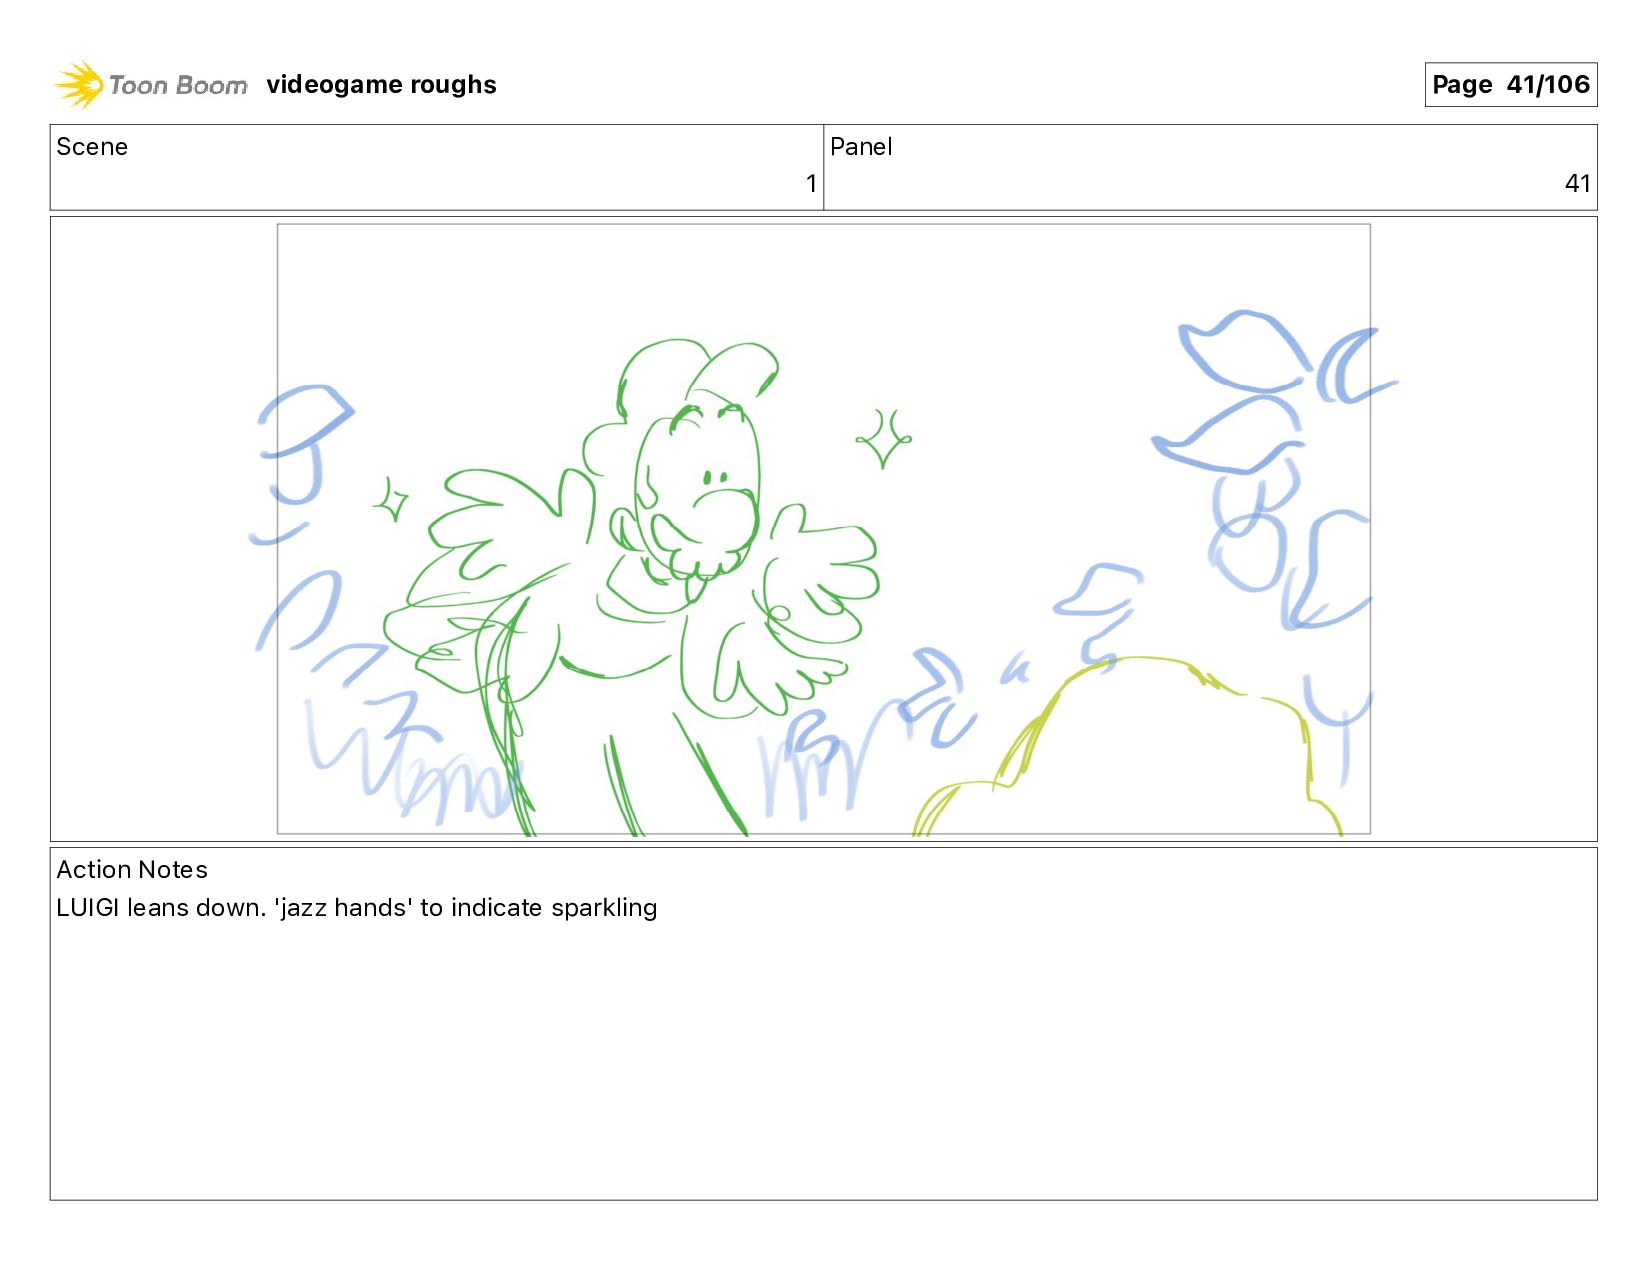The height and width of the screenshot is (1275, 1650).
Task: Click the scene number '1'
Action: click(811, 184)
